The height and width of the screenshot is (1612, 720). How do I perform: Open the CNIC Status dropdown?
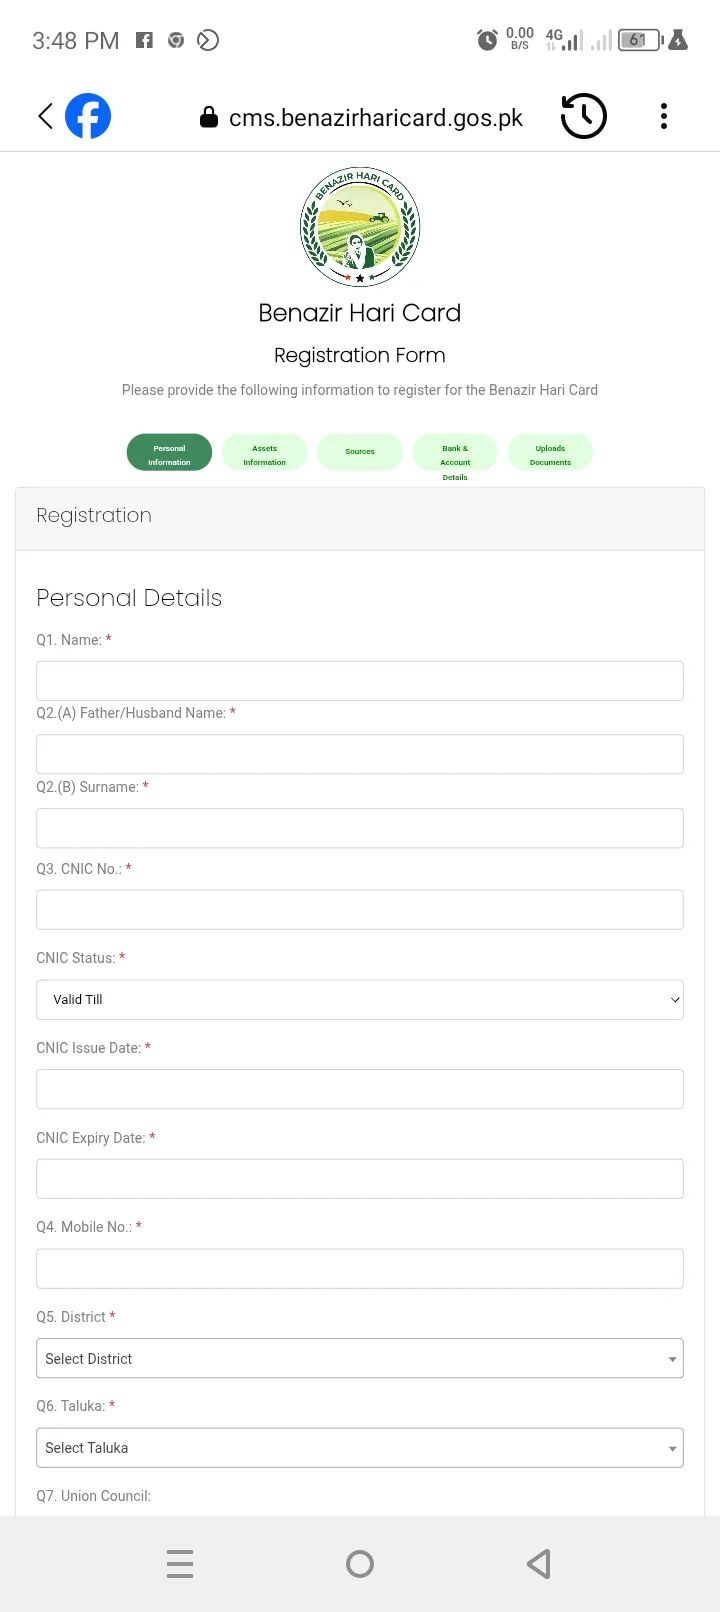pos(360,1000)
